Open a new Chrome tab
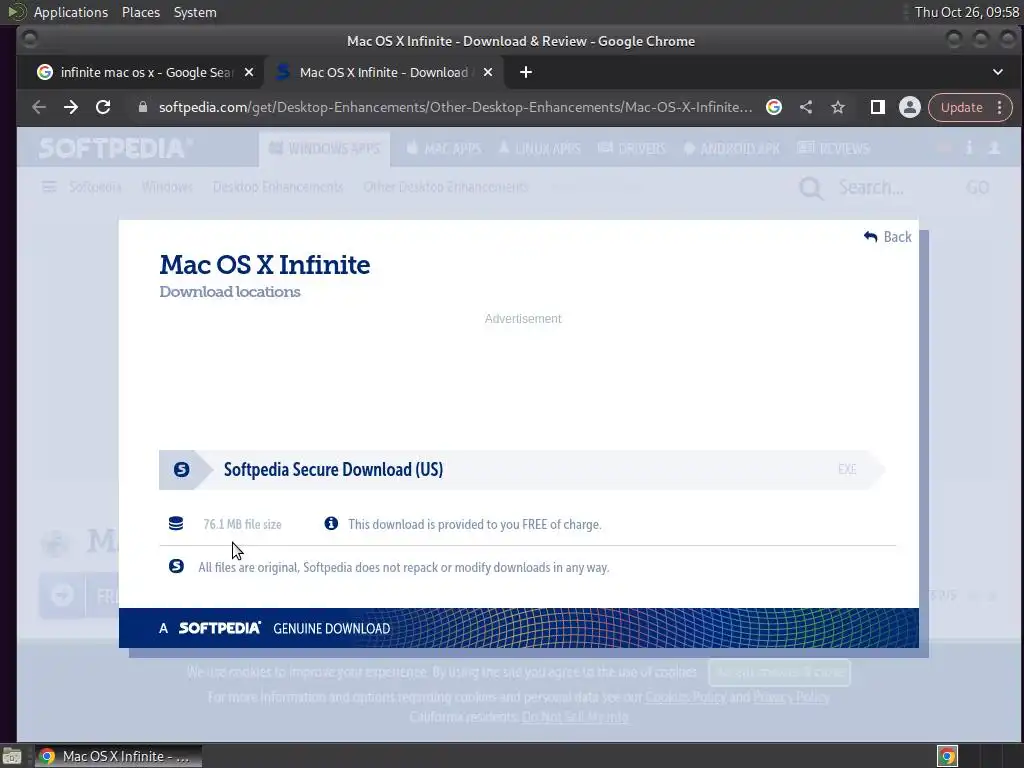 526,72
